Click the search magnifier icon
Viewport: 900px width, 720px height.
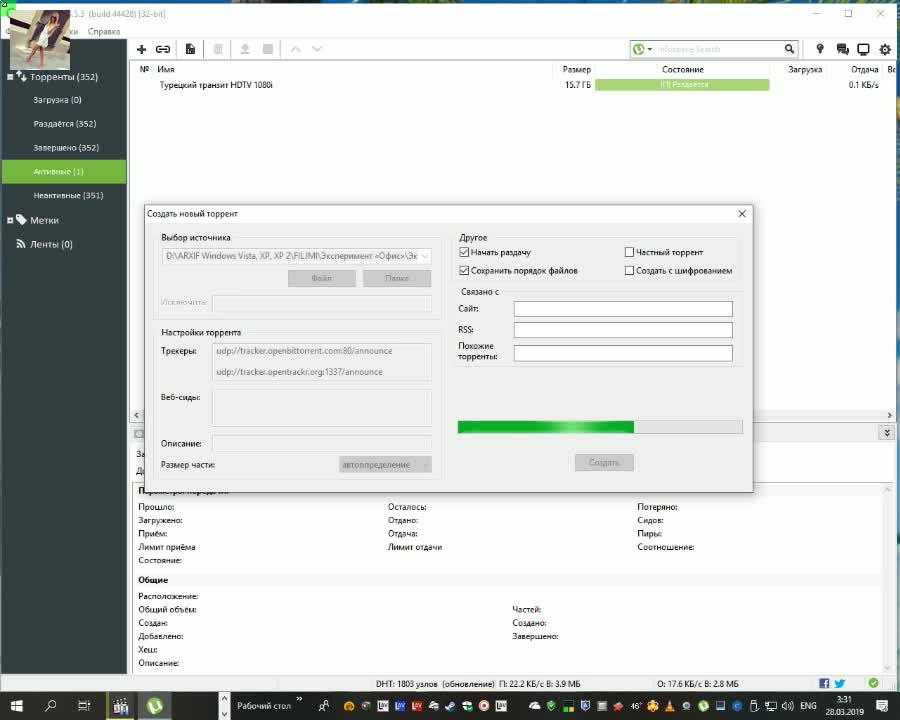coord(789,49)
